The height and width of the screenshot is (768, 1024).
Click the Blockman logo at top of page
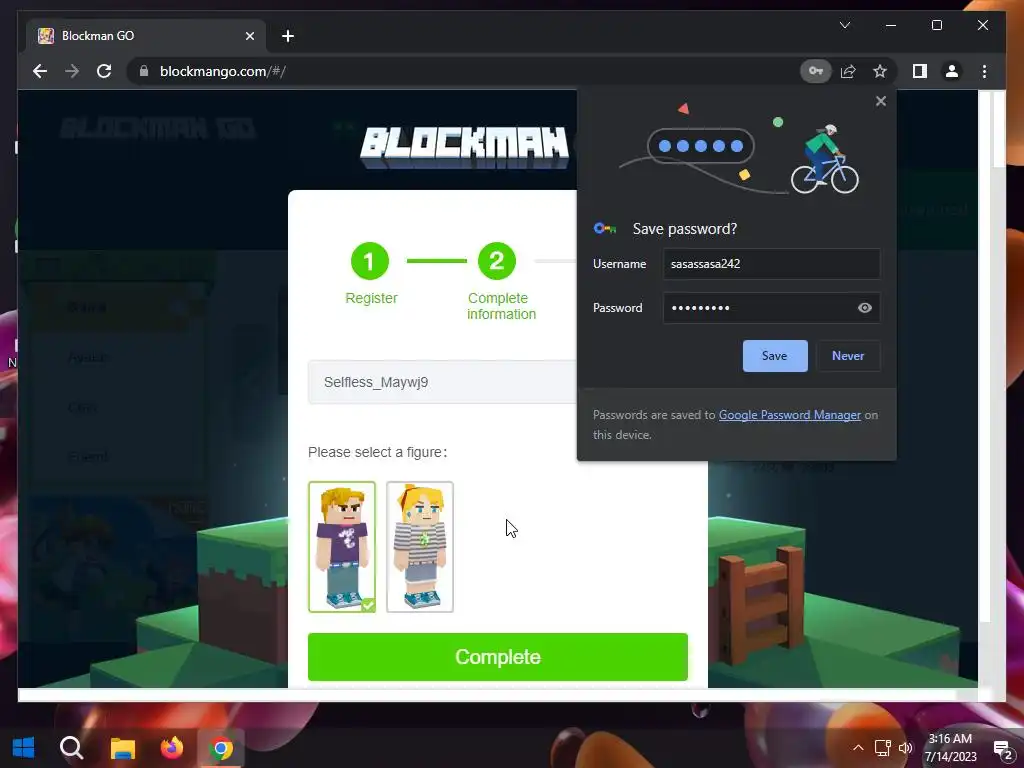[466, 147]
